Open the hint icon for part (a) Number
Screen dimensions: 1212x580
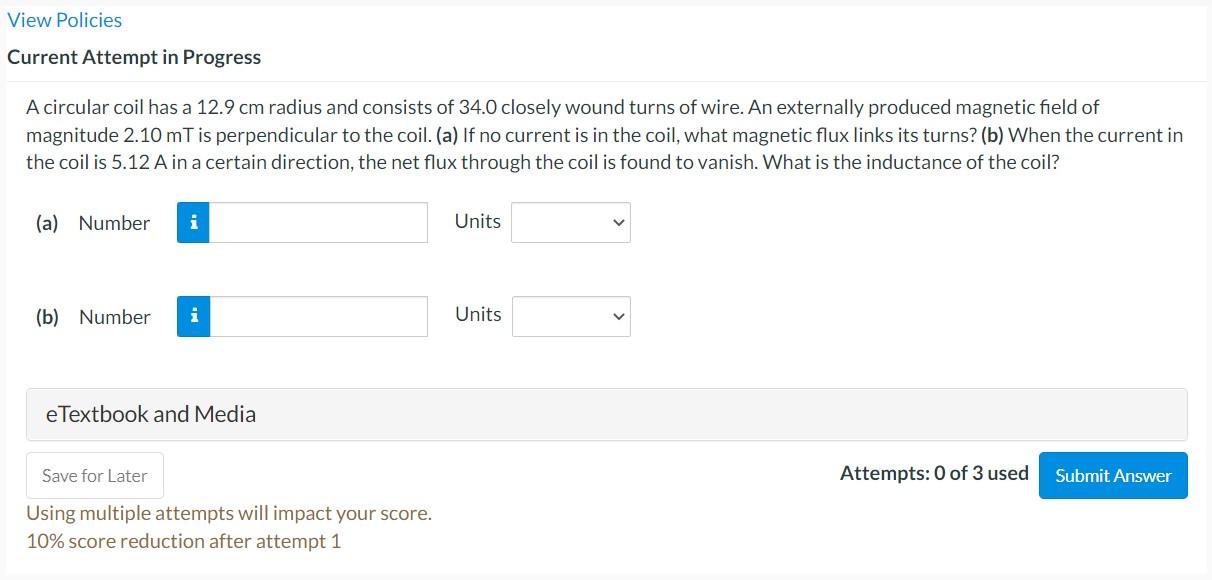pyautogui.click(x=193, y=222)
